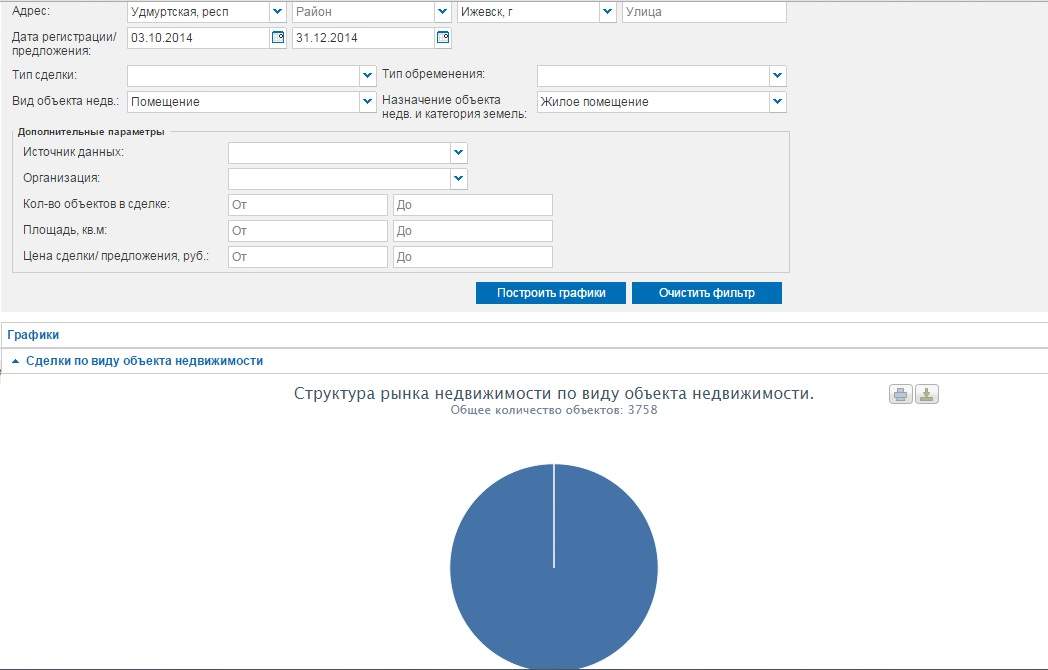The height and width of the screenshot is (670, 1048).
Task: Click the chart title Структура рынка недвижимости
Action: (553, 393)
